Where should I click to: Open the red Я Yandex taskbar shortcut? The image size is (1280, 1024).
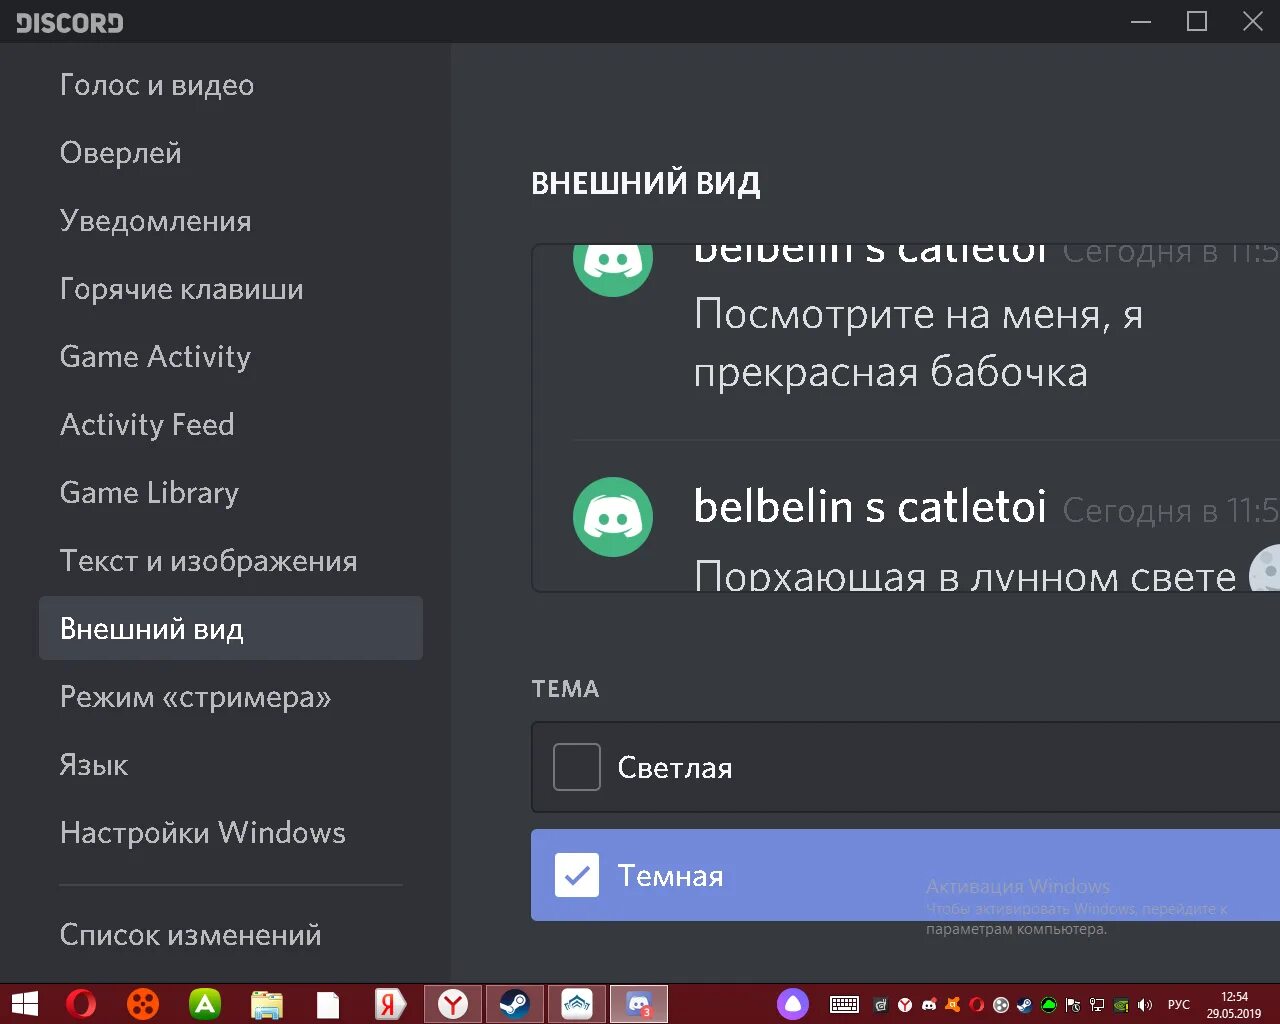pos(390,1004)
